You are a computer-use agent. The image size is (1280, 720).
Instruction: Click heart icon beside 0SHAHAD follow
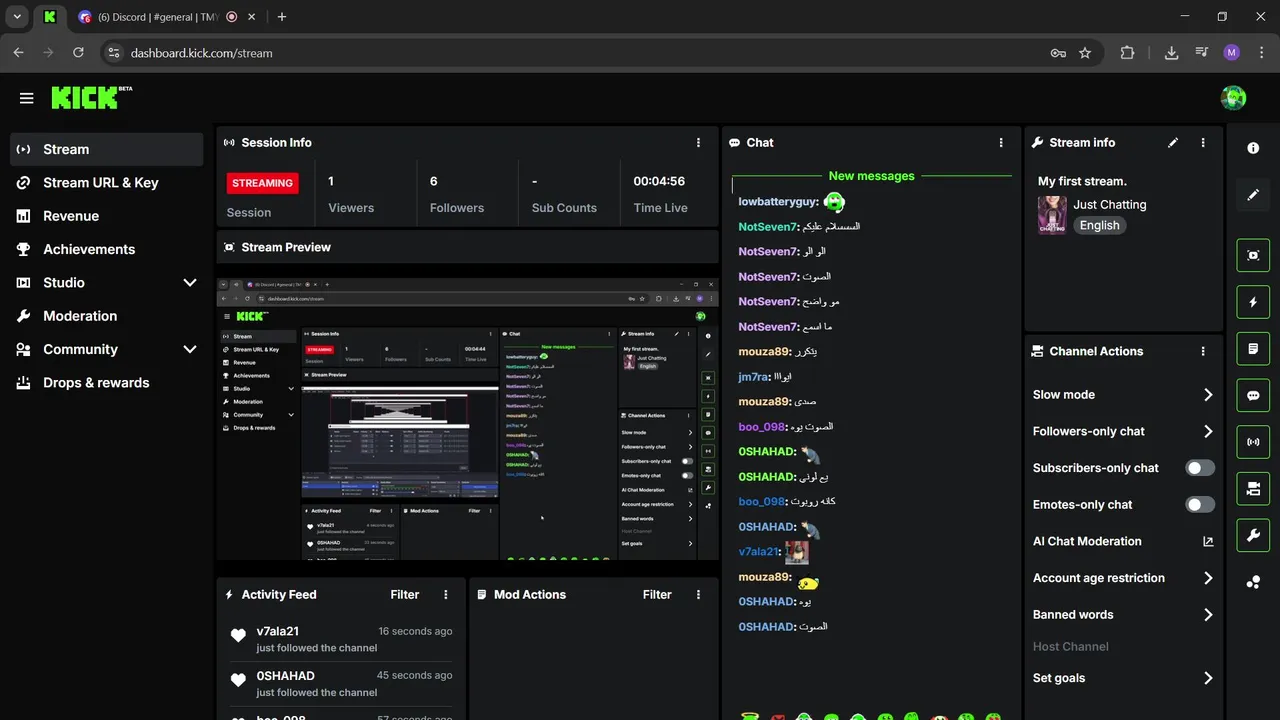coord(238,680)
